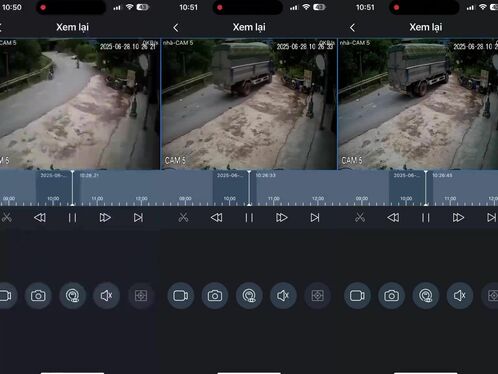The image size is (498, 374).
Task: Open fisheye view icon in the middle screen
Action: tap(249, 296)
